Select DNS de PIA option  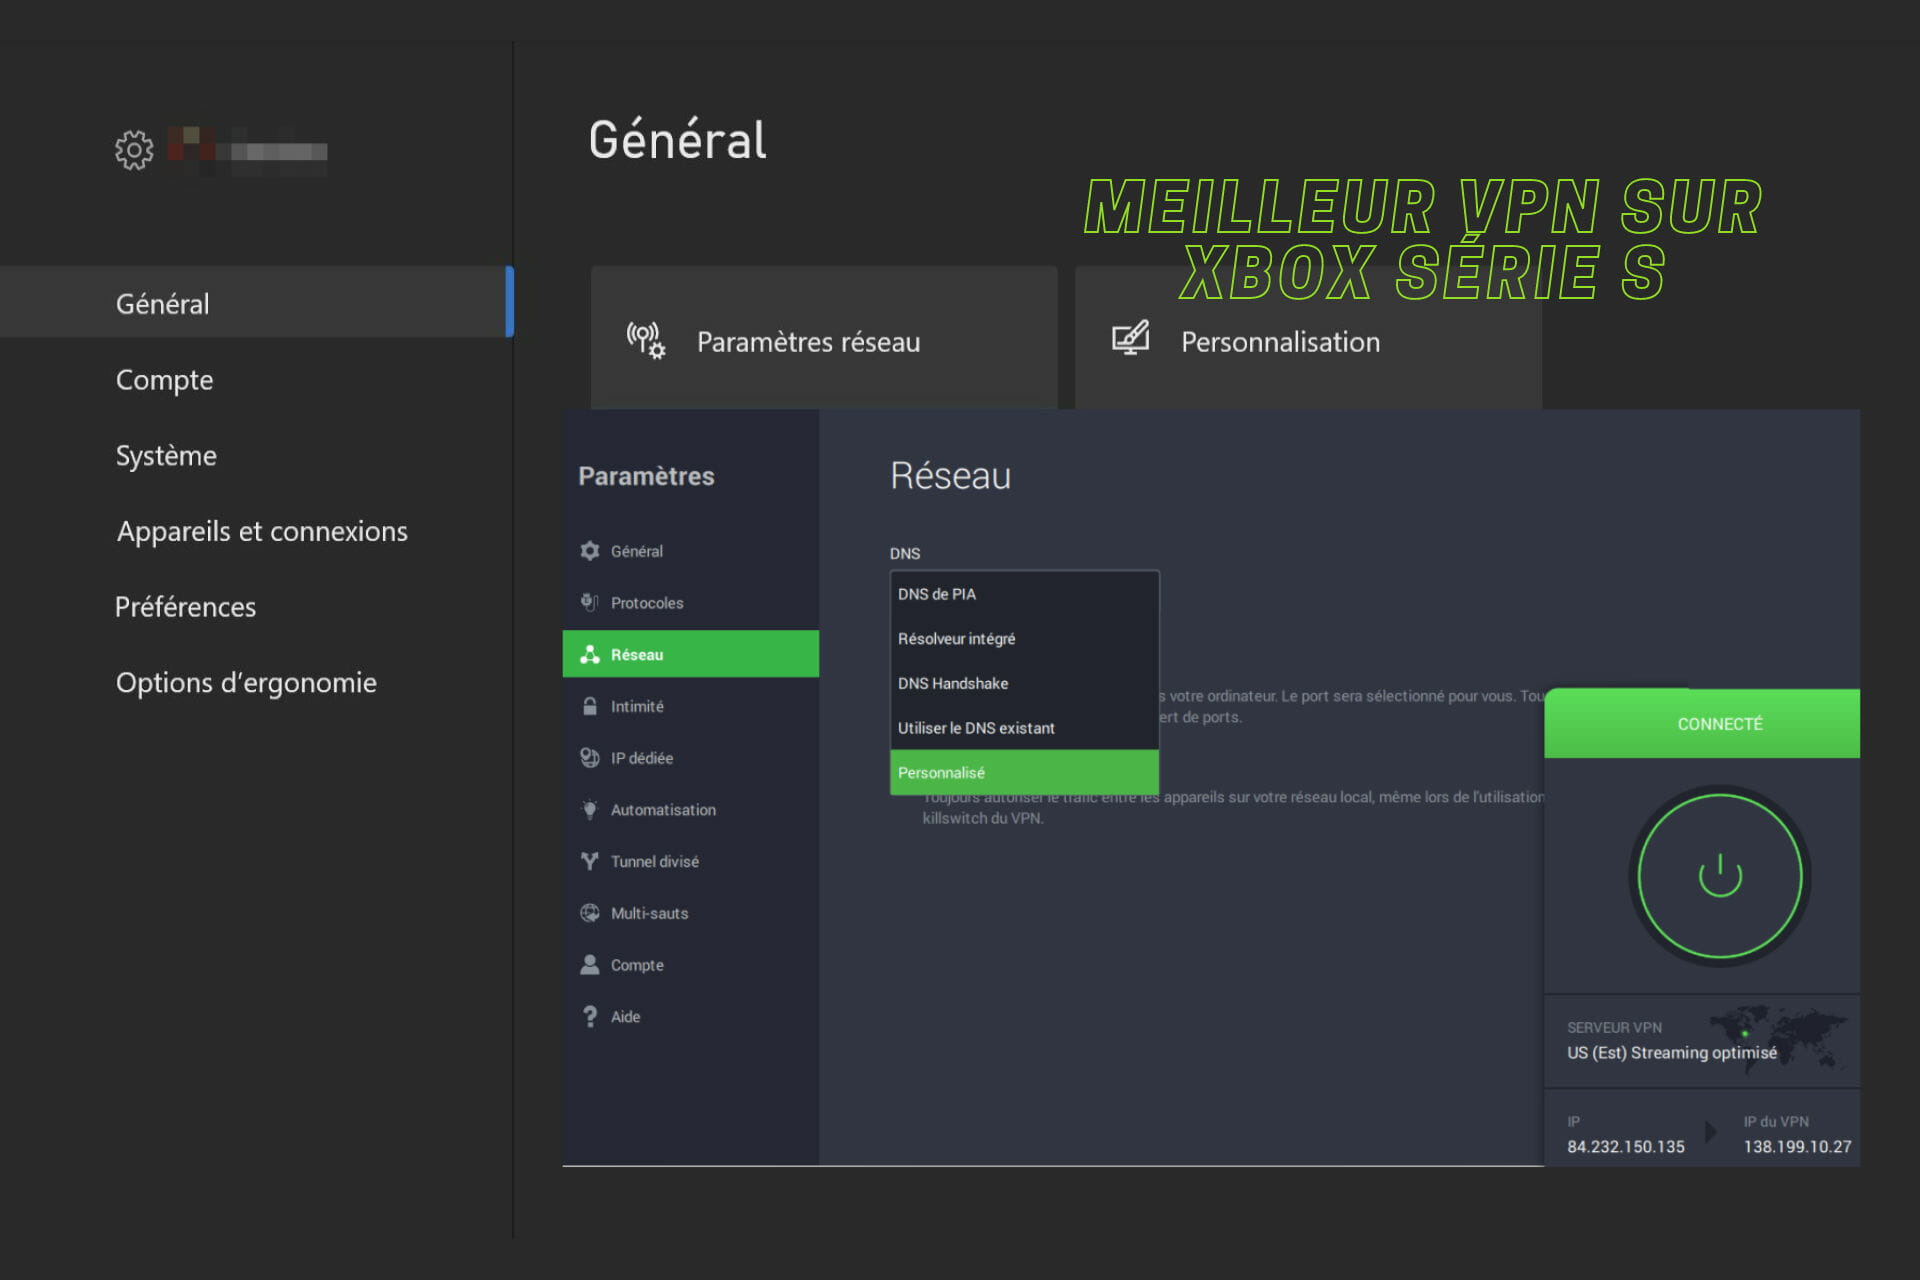[1024, 594]
